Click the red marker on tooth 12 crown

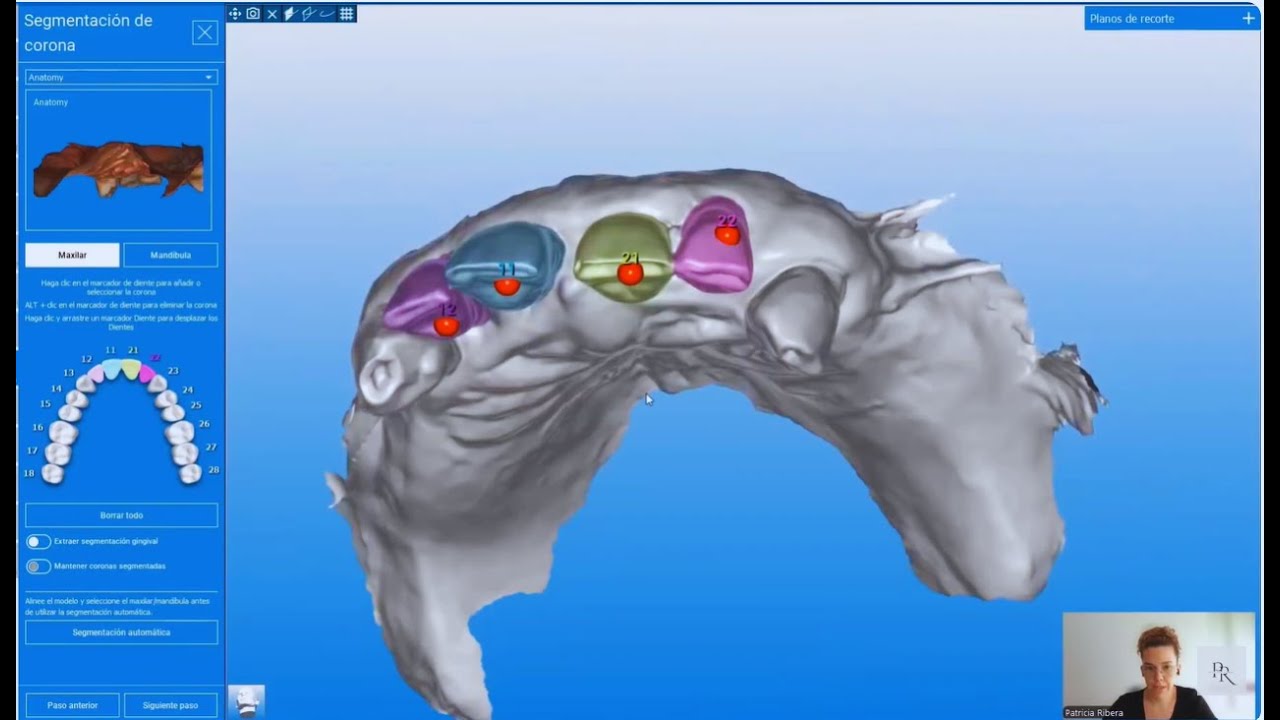pos(446,325)
